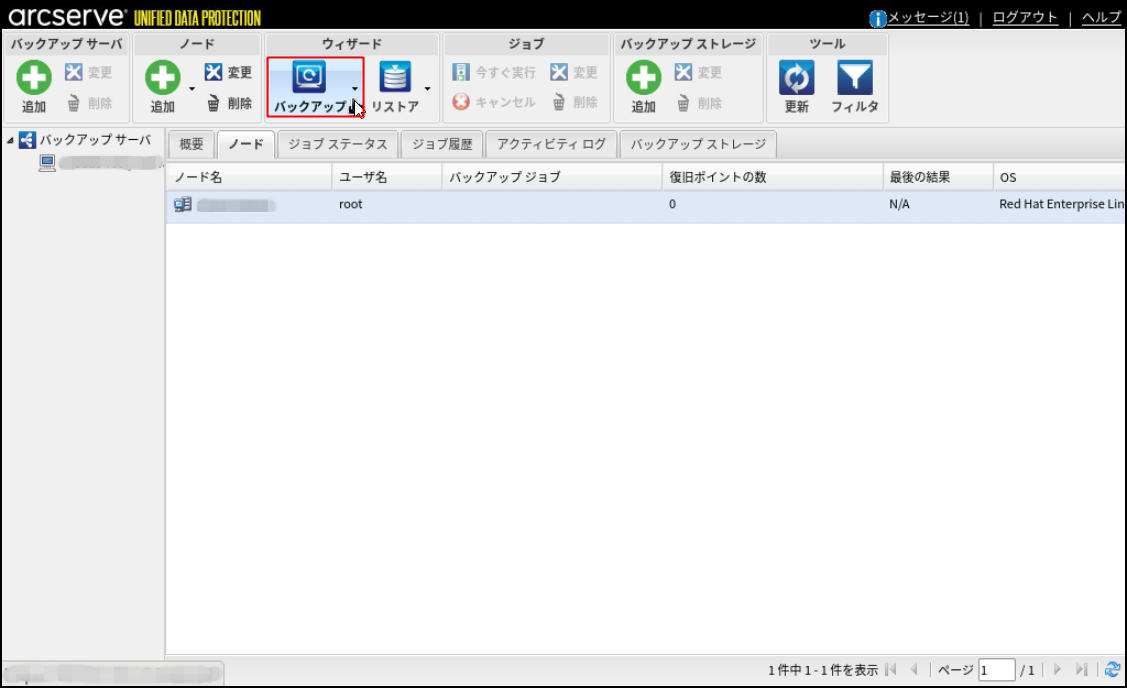Log out via ログアウト link
The height and width of the screenshot is (688, 1127).
(1025, 17)
